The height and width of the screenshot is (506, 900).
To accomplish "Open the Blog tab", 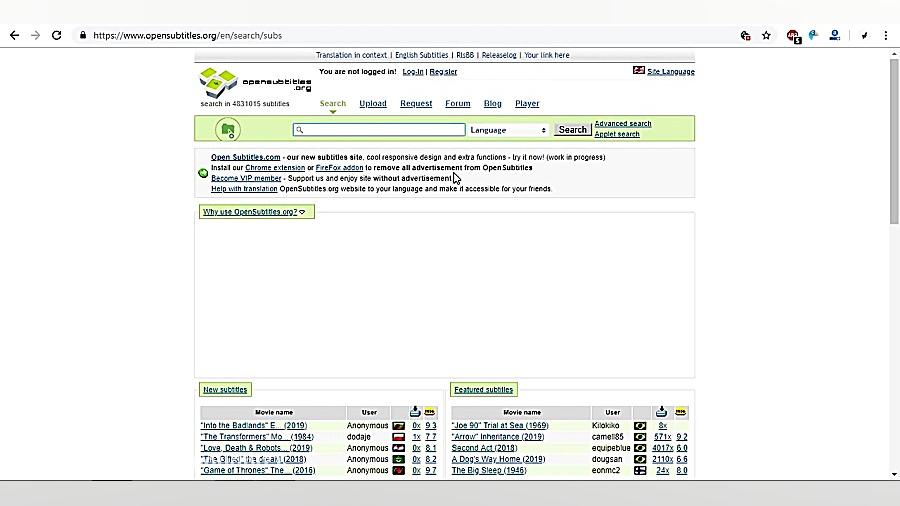I will click(x=492, y=103).
